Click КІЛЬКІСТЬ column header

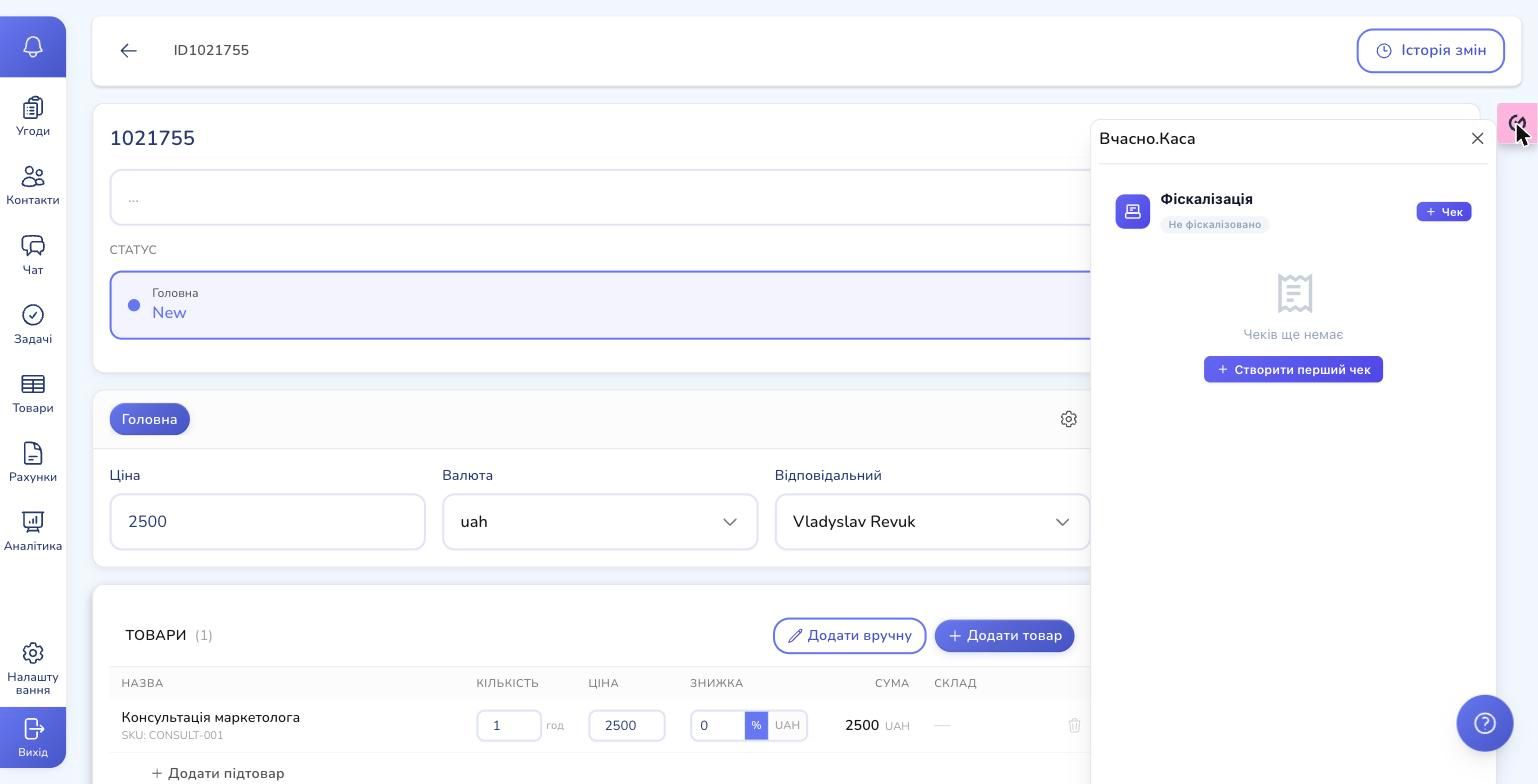tap(507, 683)
